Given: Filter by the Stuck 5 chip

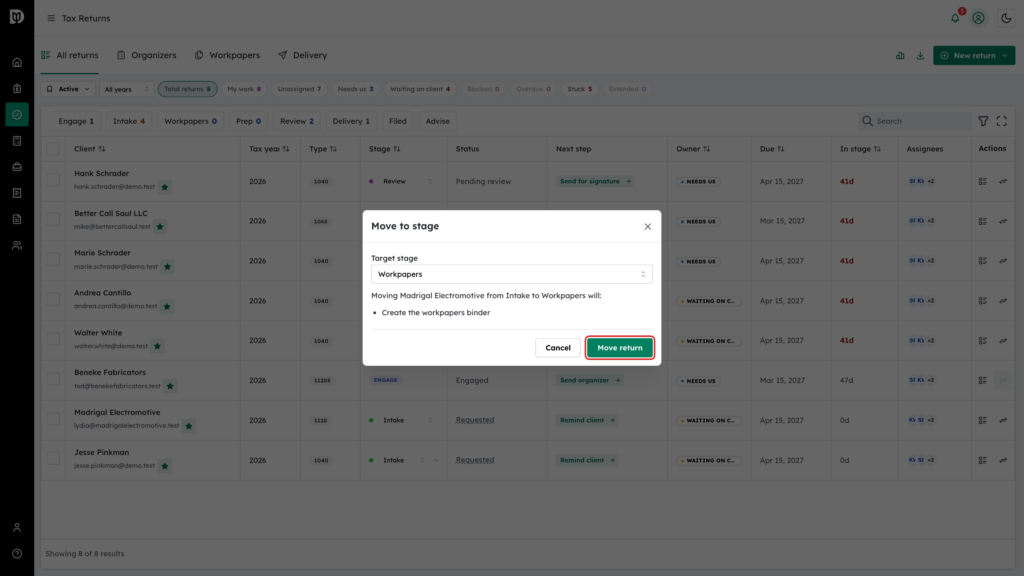Looking at the screenshot, I should (579, 89).
